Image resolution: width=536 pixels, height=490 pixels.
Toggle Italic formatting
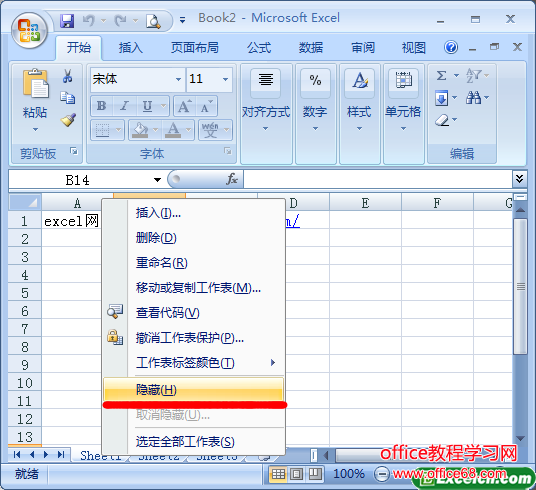tap(124, 106)
